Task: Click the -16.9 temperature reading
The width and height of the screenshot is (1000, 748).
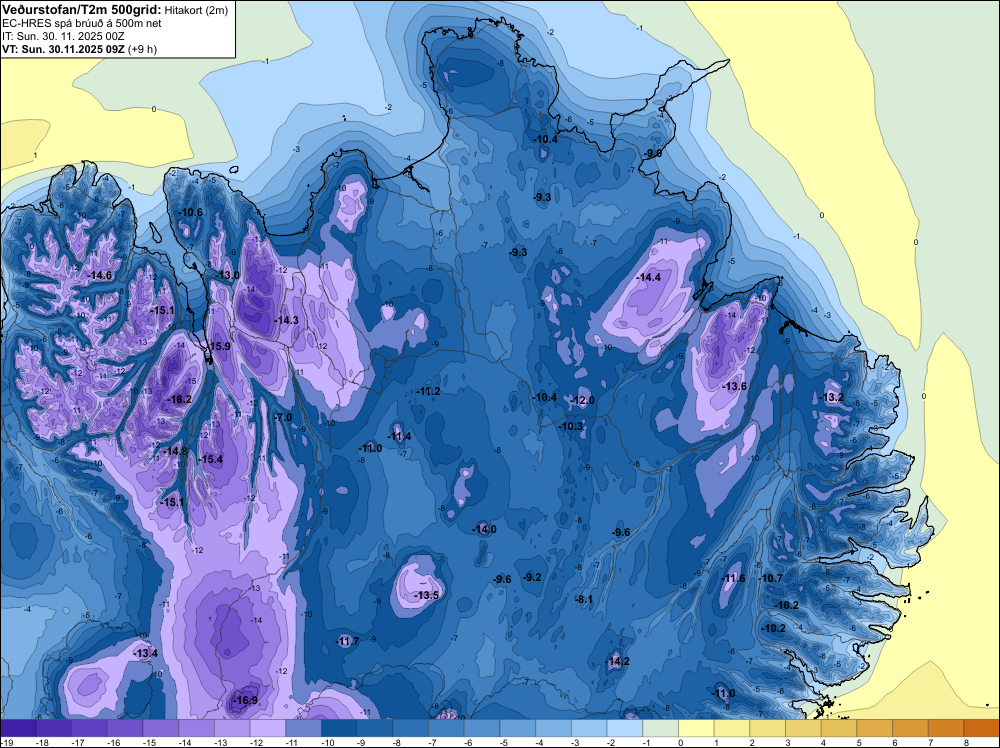Action: pyautogui.click(x=246, y=700)
